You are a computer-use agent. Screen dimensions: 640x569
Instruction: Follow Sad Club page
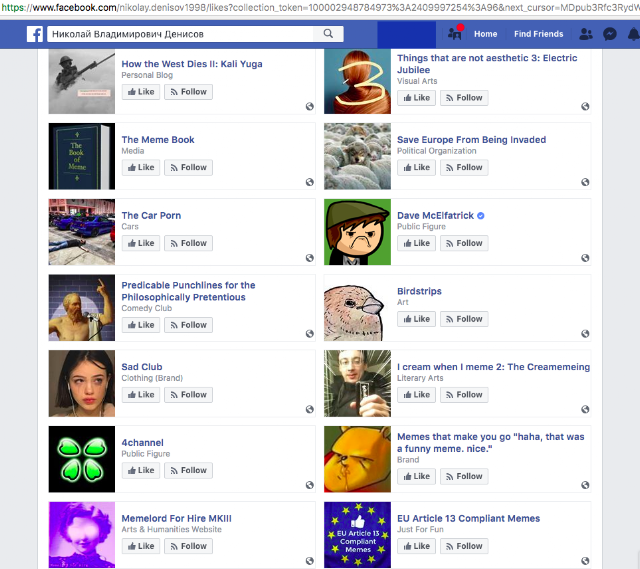(189, 395)
